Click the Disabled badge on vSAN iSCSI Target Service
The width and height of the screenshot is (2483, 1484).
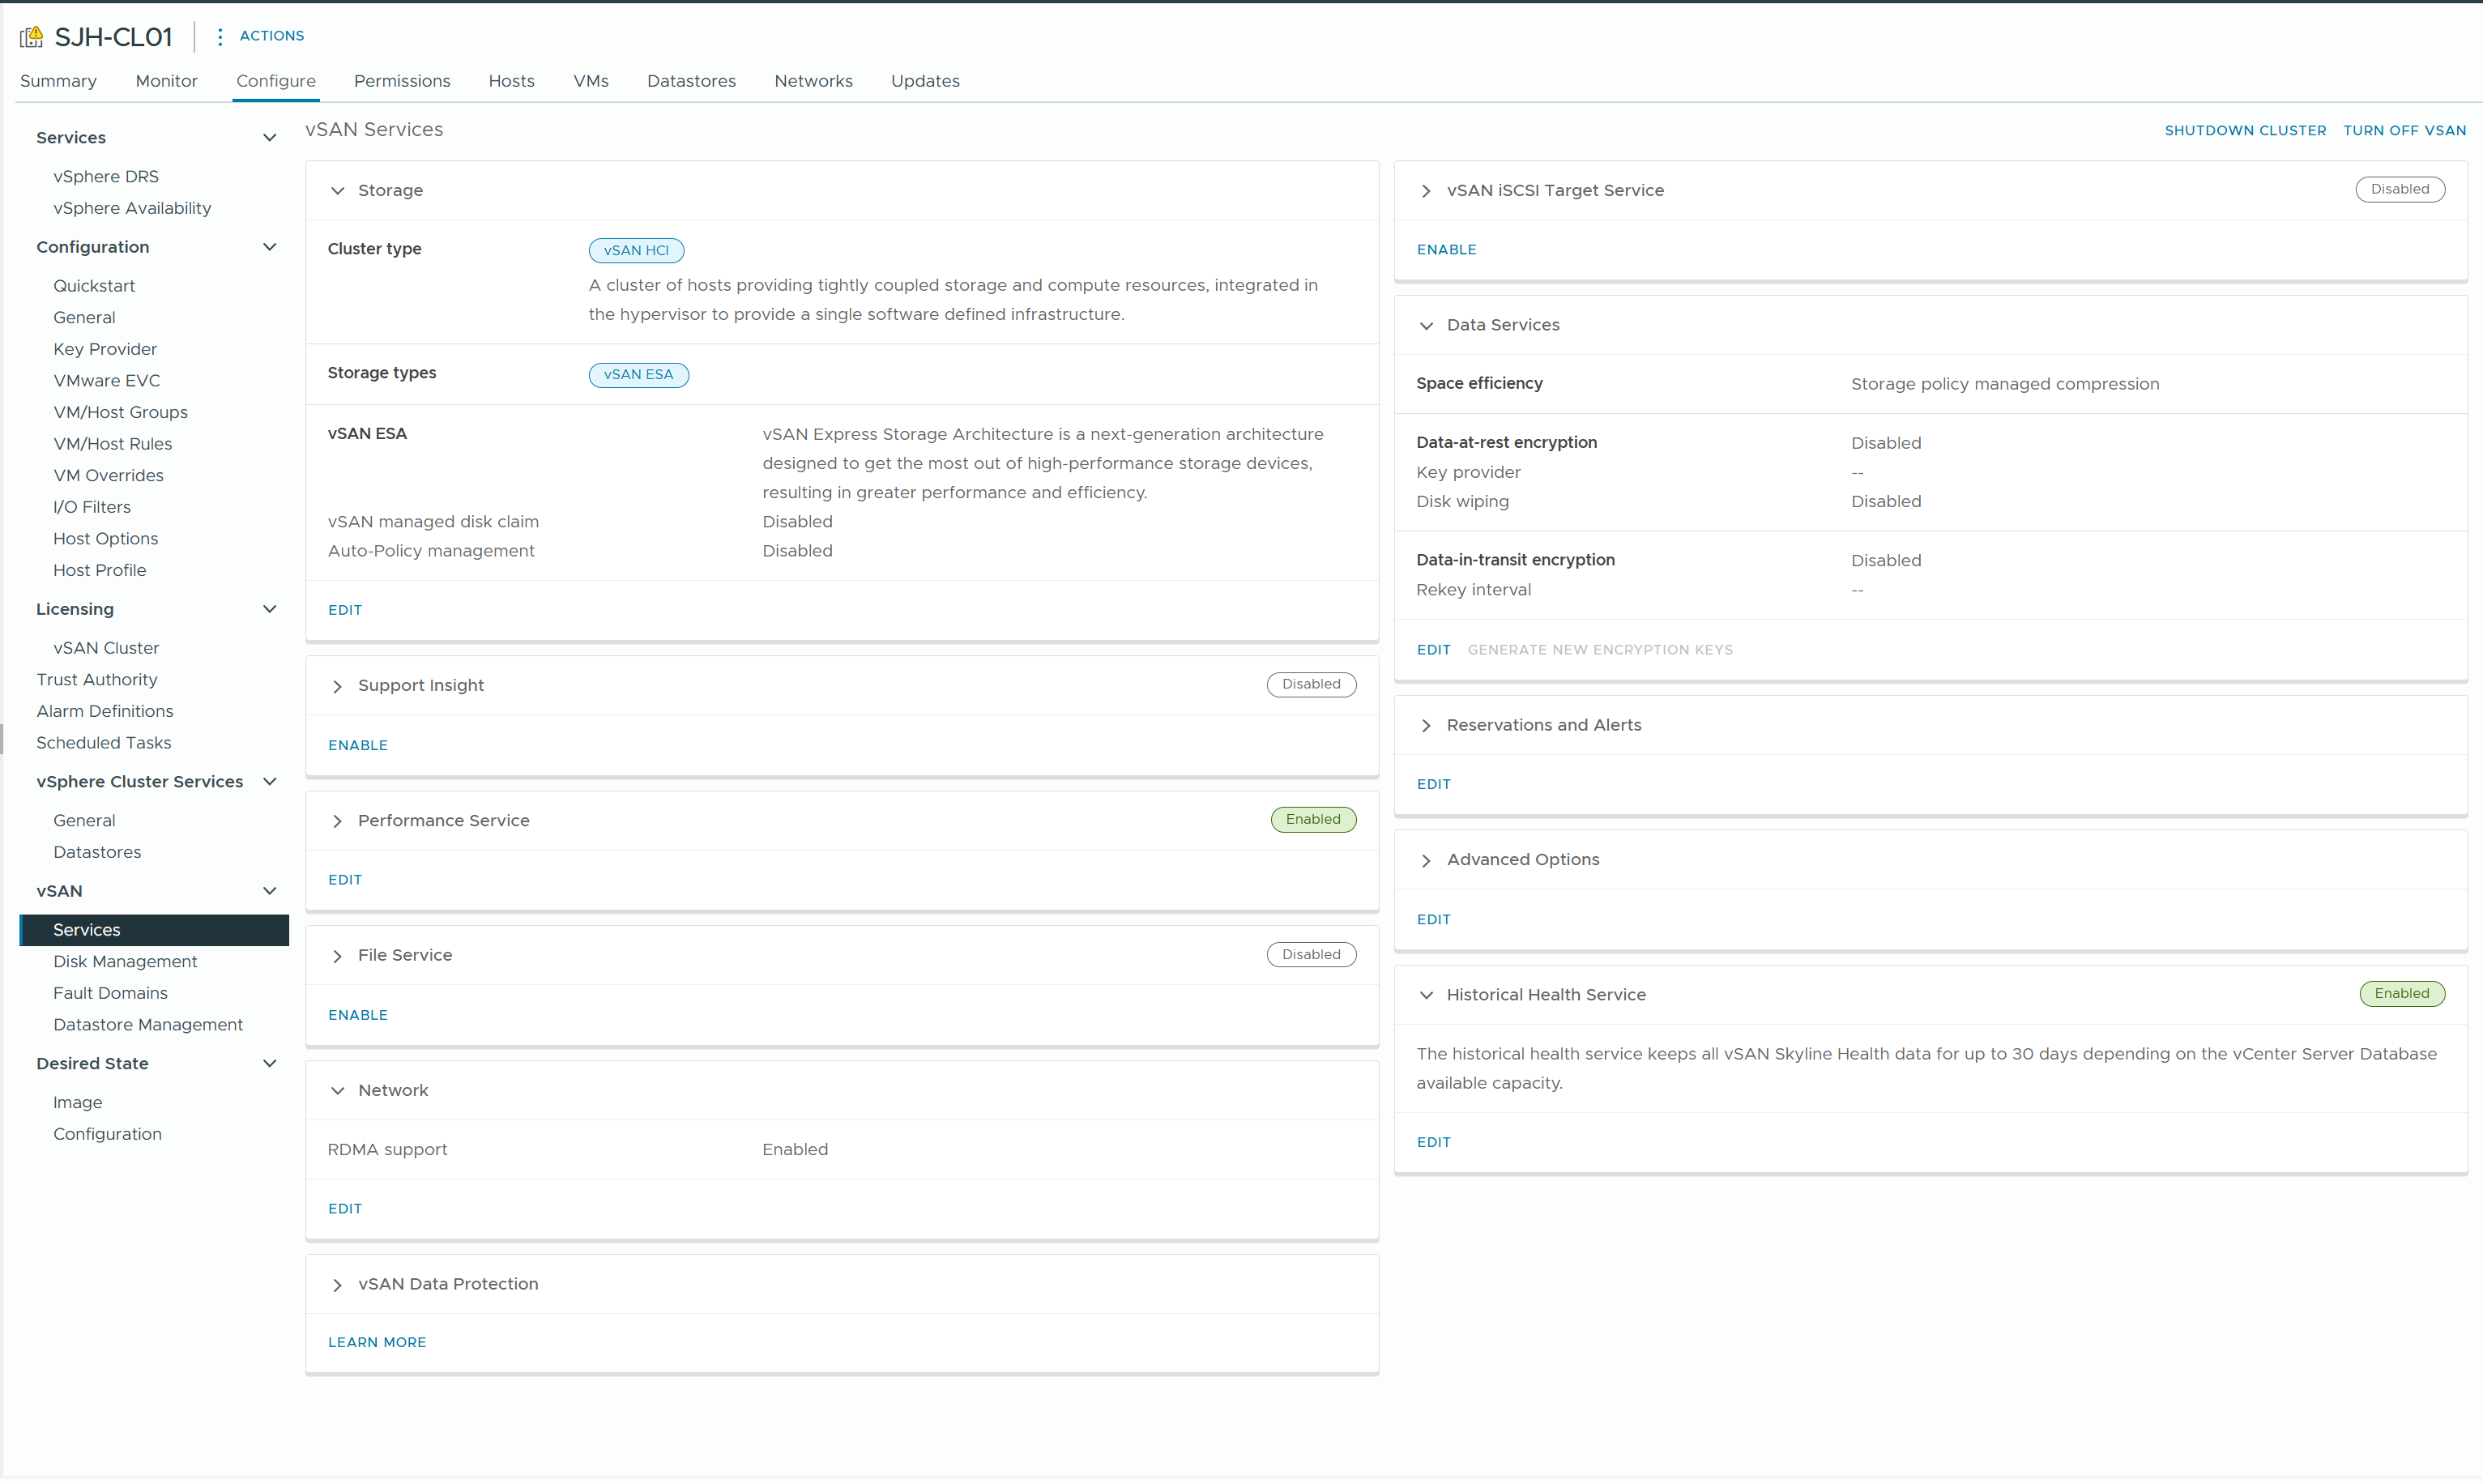coord(2400,189)
